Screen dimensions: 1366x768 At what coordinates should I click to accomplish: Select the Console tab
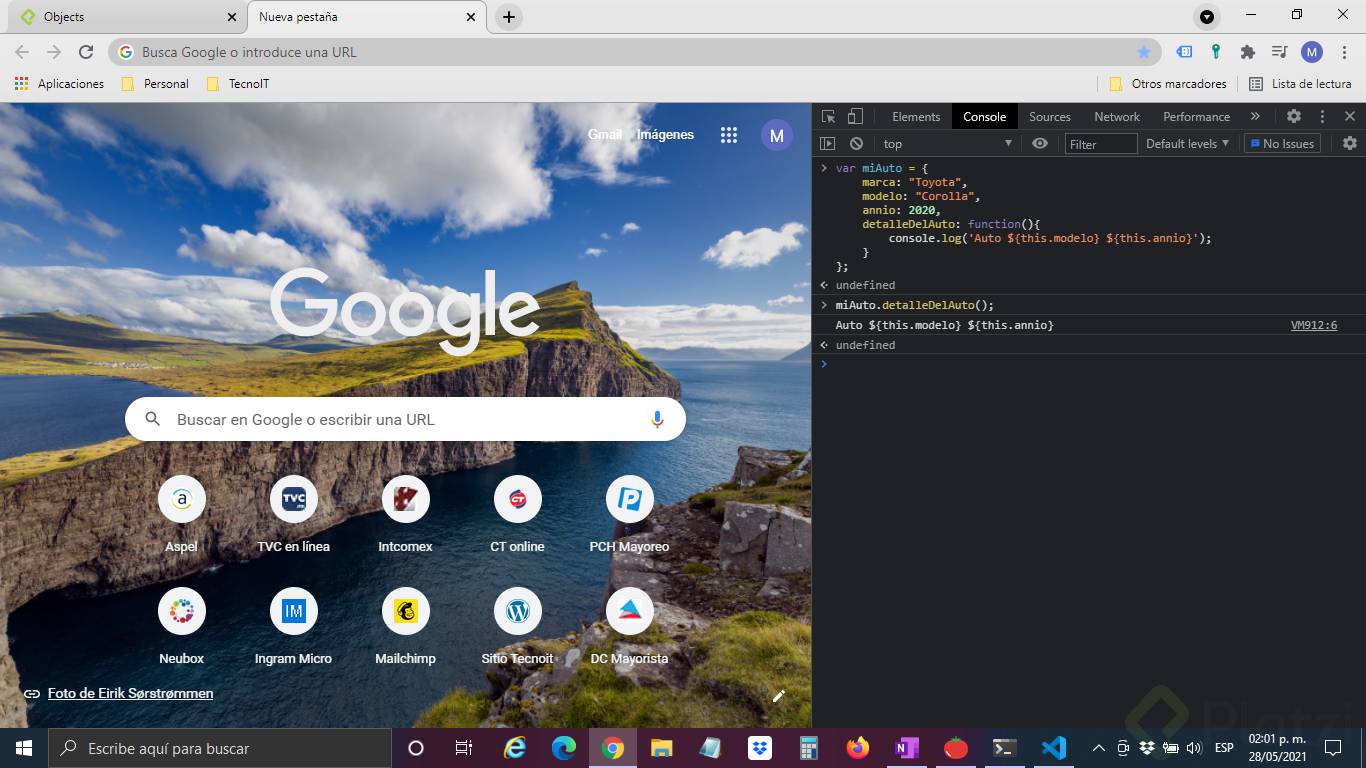(x=984, y=117)
